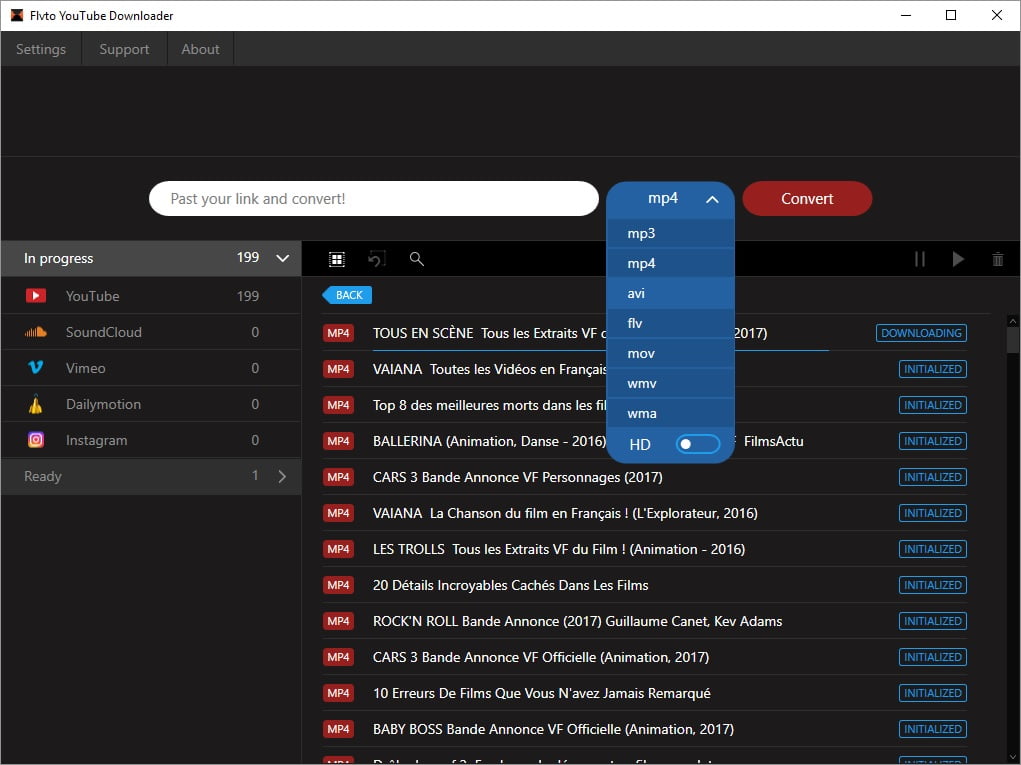Select the 'YouTube' sidebar label

(92, 296)
